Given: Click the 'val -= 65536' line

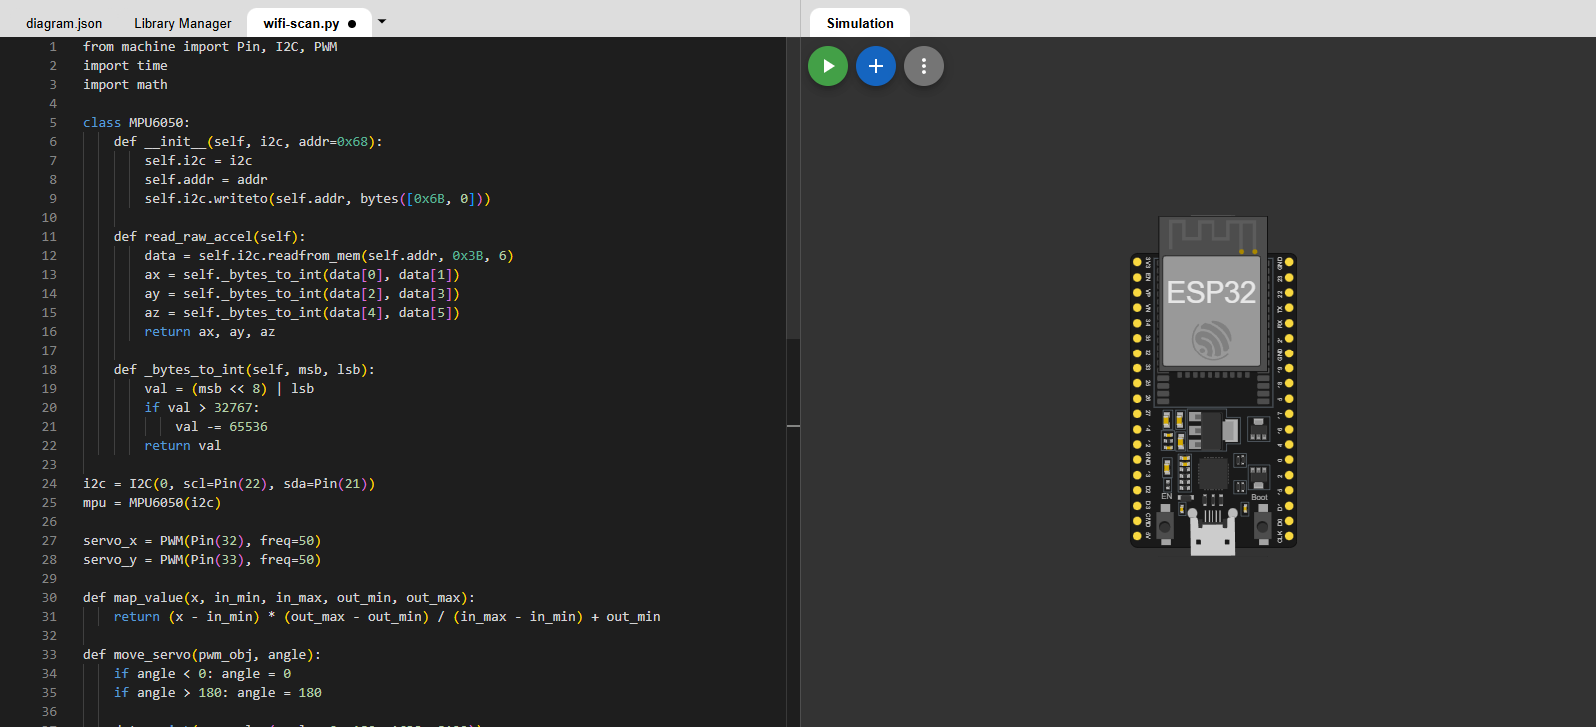Looking at the screenshot, I should pos(221,427).
